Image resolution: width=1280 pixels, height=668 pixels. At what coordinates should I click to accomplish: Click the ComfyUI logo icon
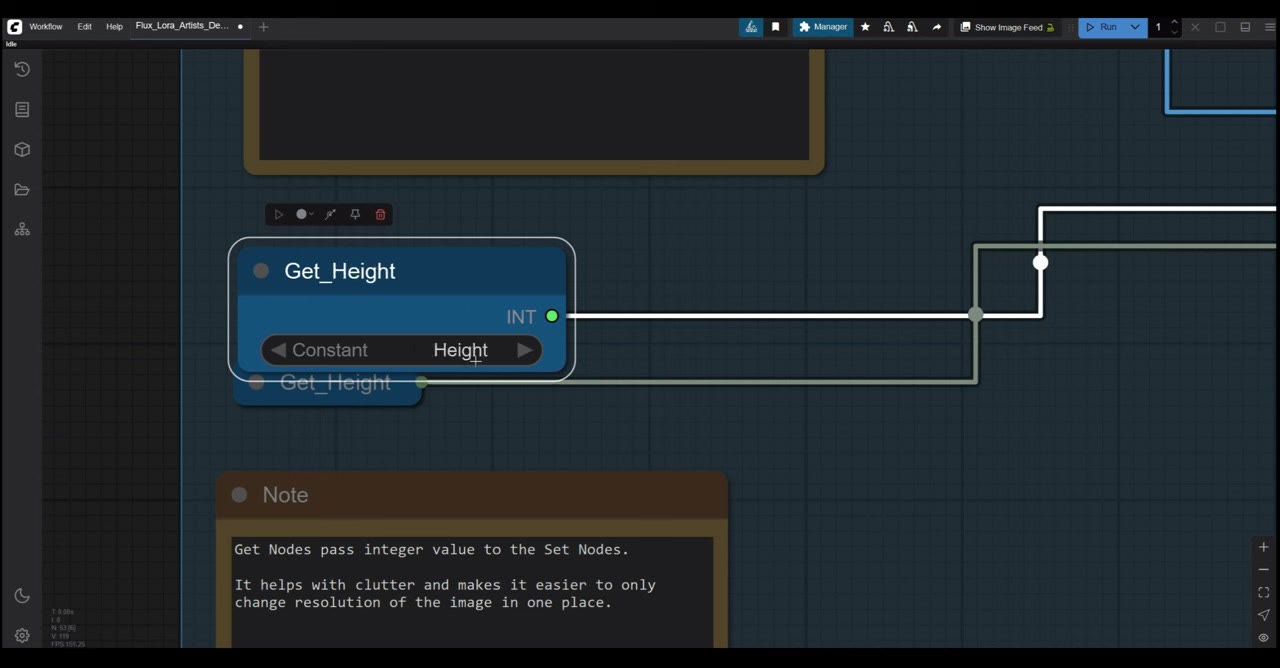point(14,27)
